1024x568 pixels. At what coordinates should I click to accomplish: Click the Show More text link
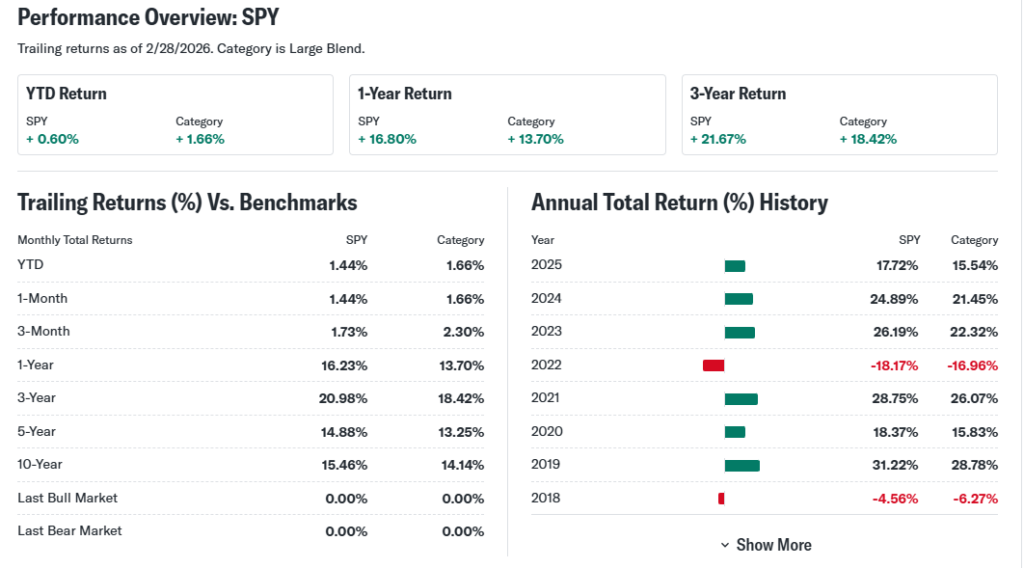click(773, 545)
